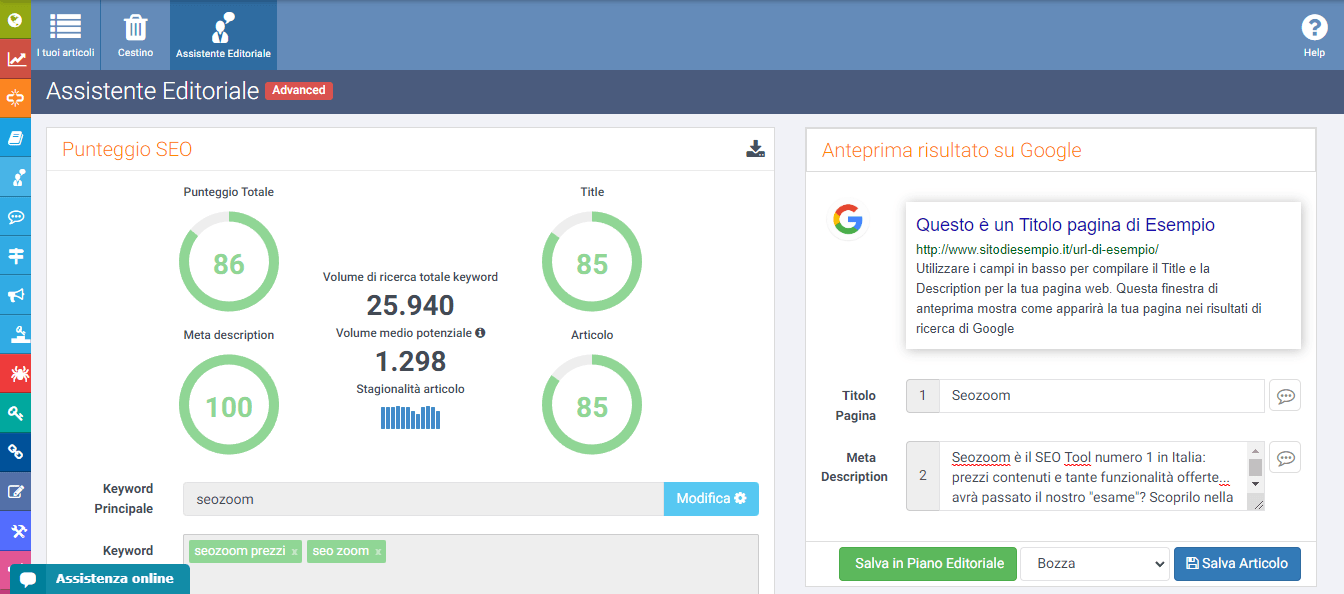The height and width of the screenshot is (594, 1344).
Task: Click the Meta description 100 gauge
Action: point(229,406)
